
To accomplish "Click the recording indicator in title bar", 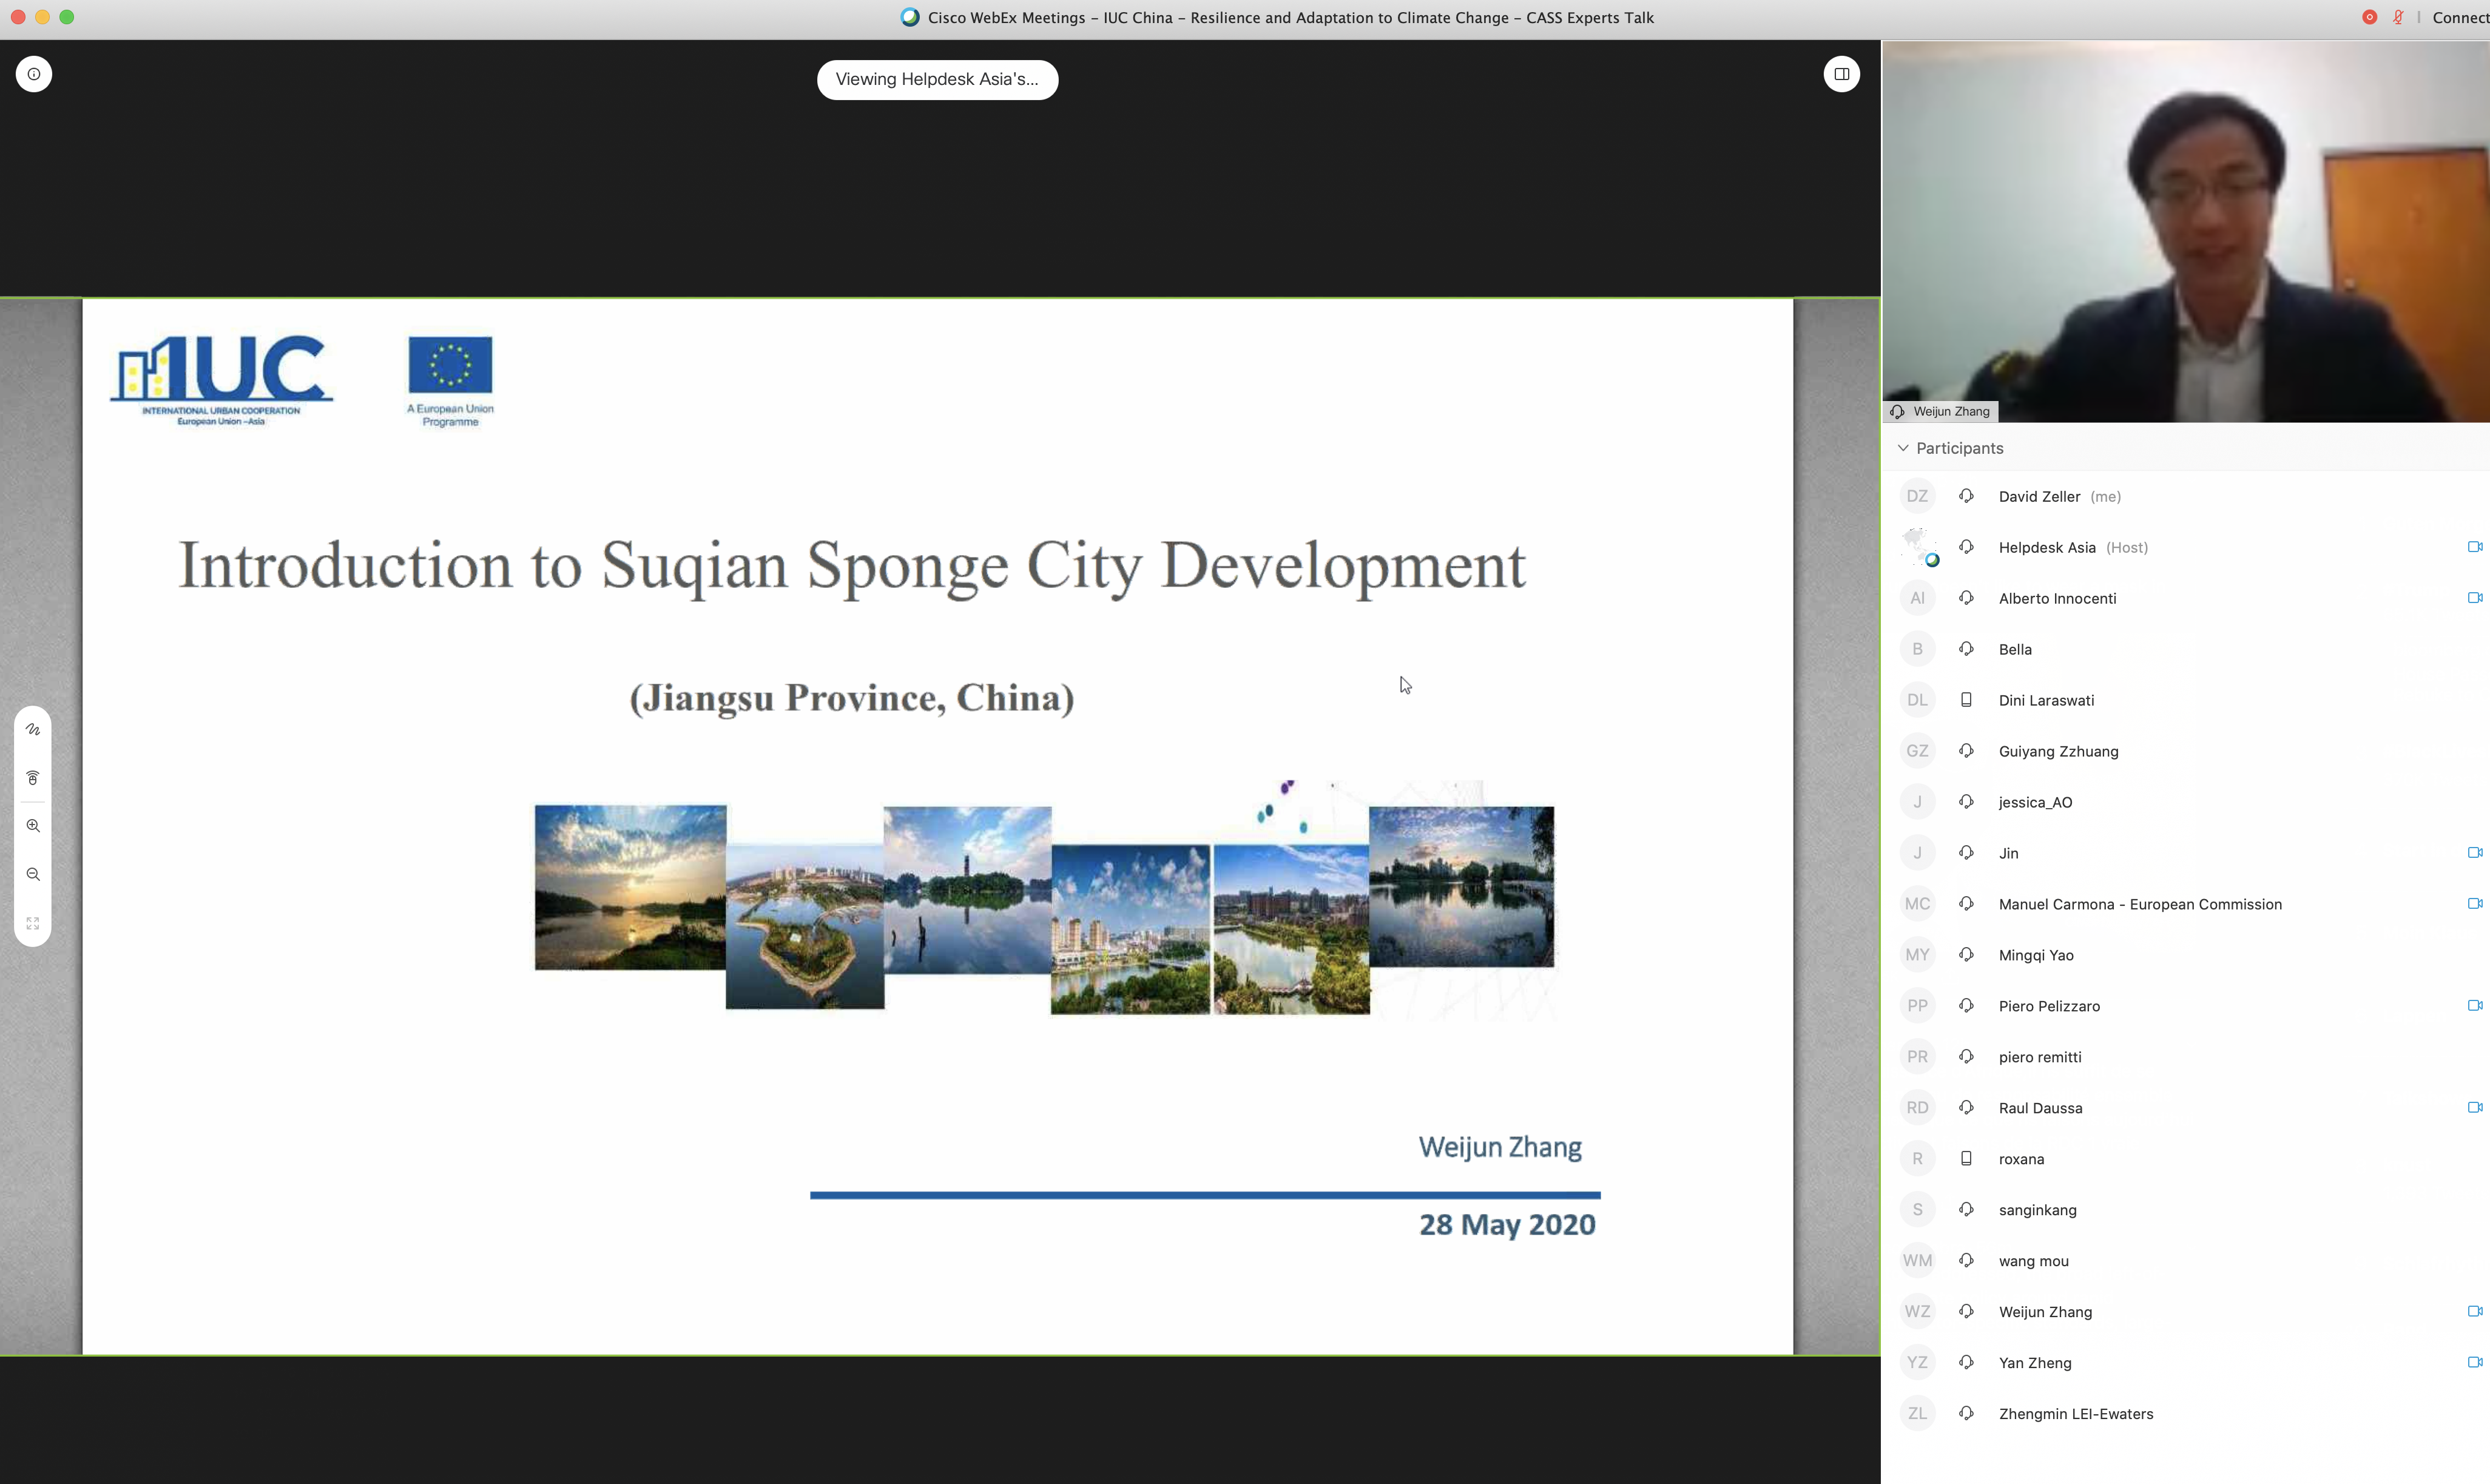I will point(2369,17).
